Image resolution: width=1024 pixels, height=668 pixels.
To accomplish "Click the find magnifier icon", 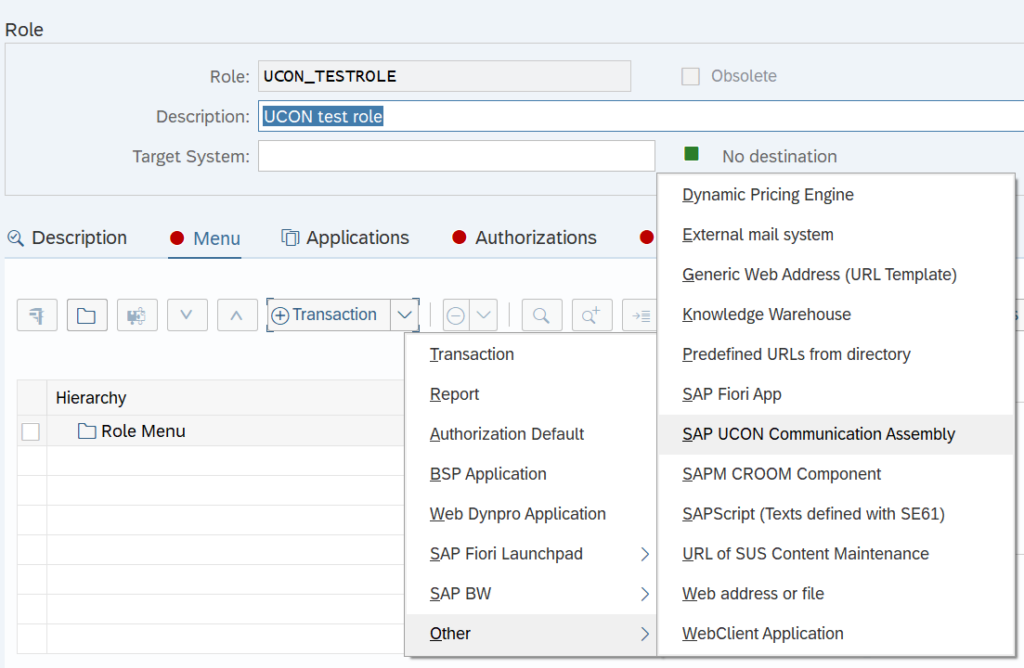I will click(x=542, y=315).
